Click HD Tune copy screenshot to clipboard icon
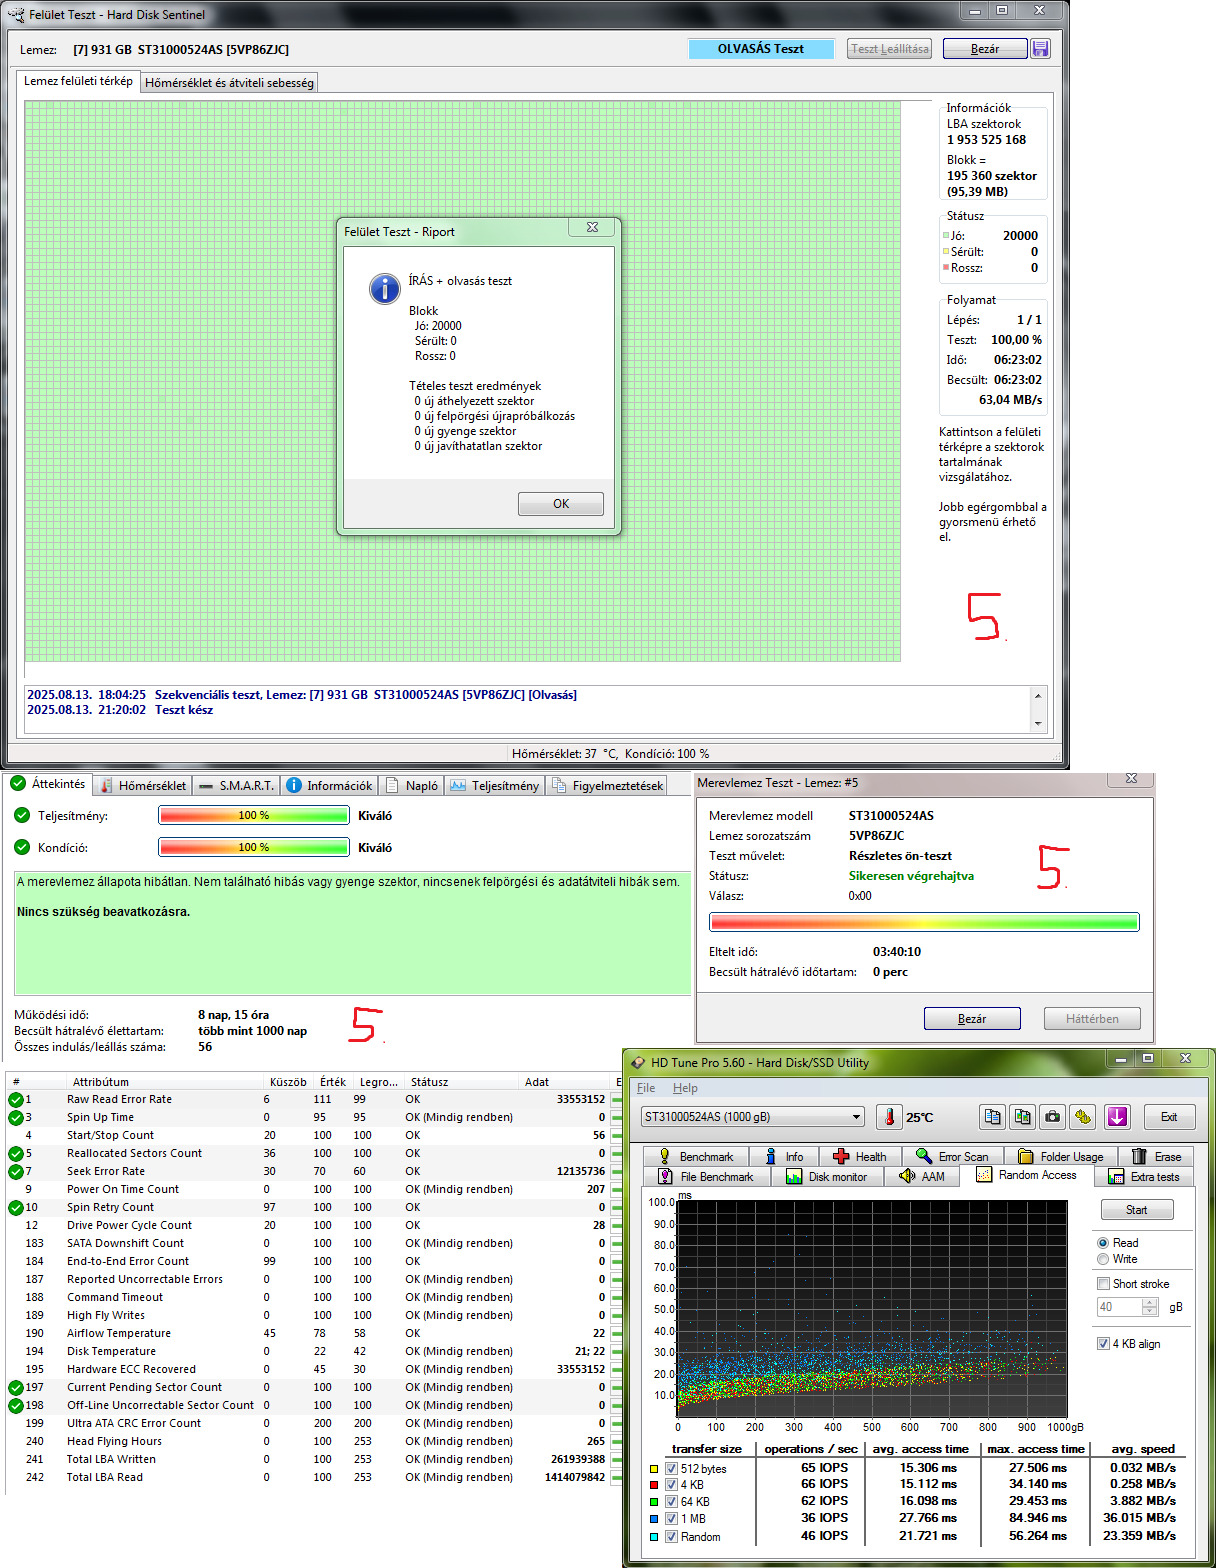1216x1568 pixels. [x=1022, y=1117]
